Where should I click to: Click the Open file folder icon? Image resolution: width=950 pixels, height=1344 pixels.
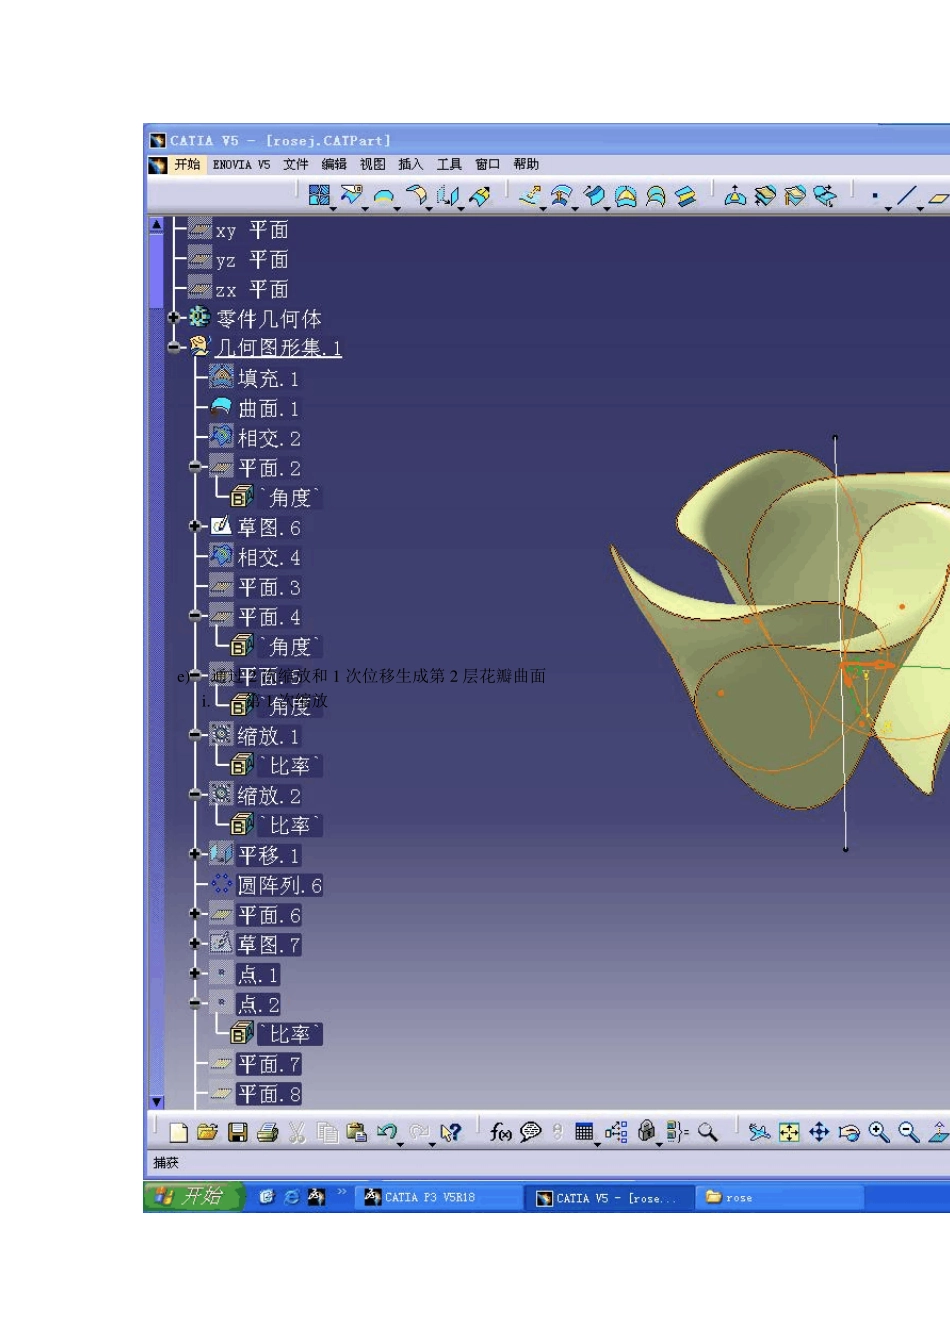(207, 1132)
